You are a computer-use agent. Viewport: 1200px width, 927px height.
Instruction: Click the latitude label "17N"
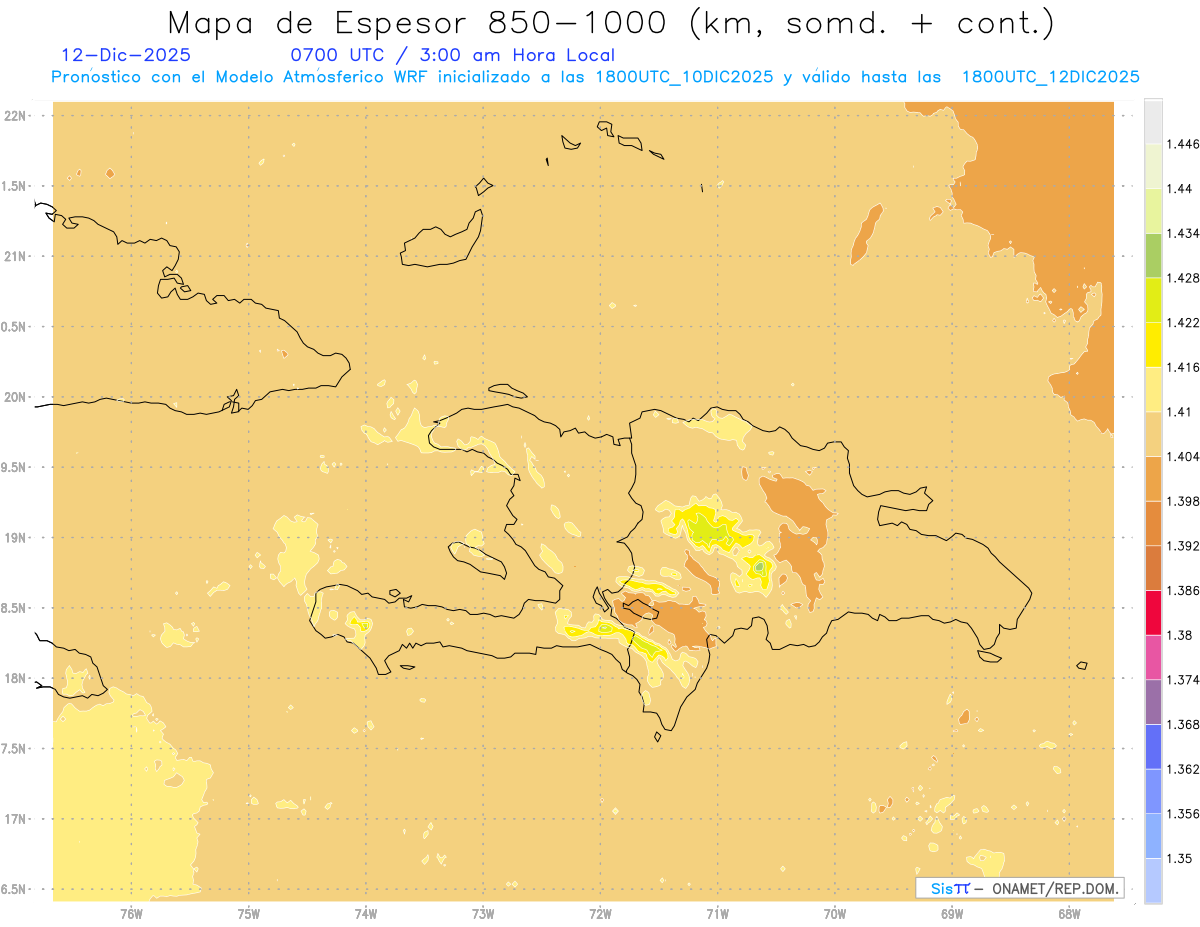point(17,819)
